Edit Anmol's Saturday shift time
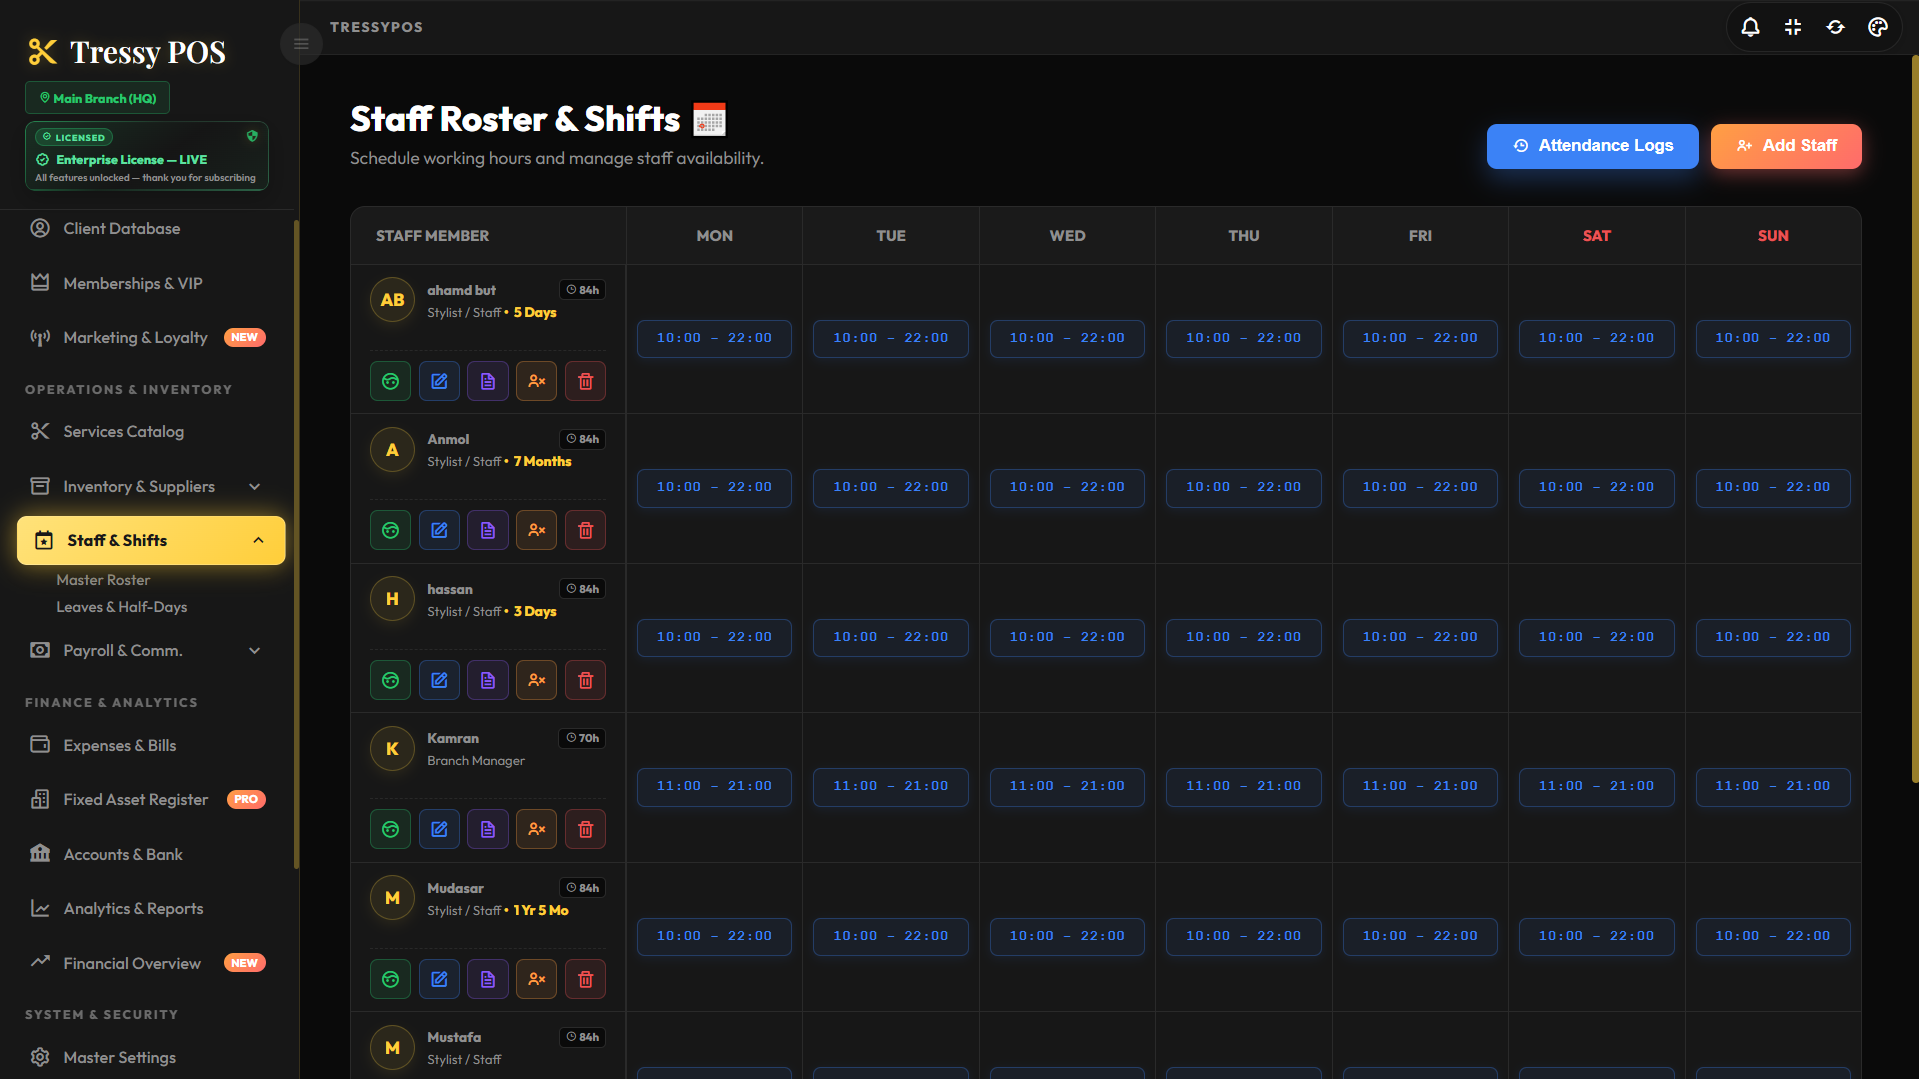This screenshot has width=1919, height=1079. point(1596,487)
